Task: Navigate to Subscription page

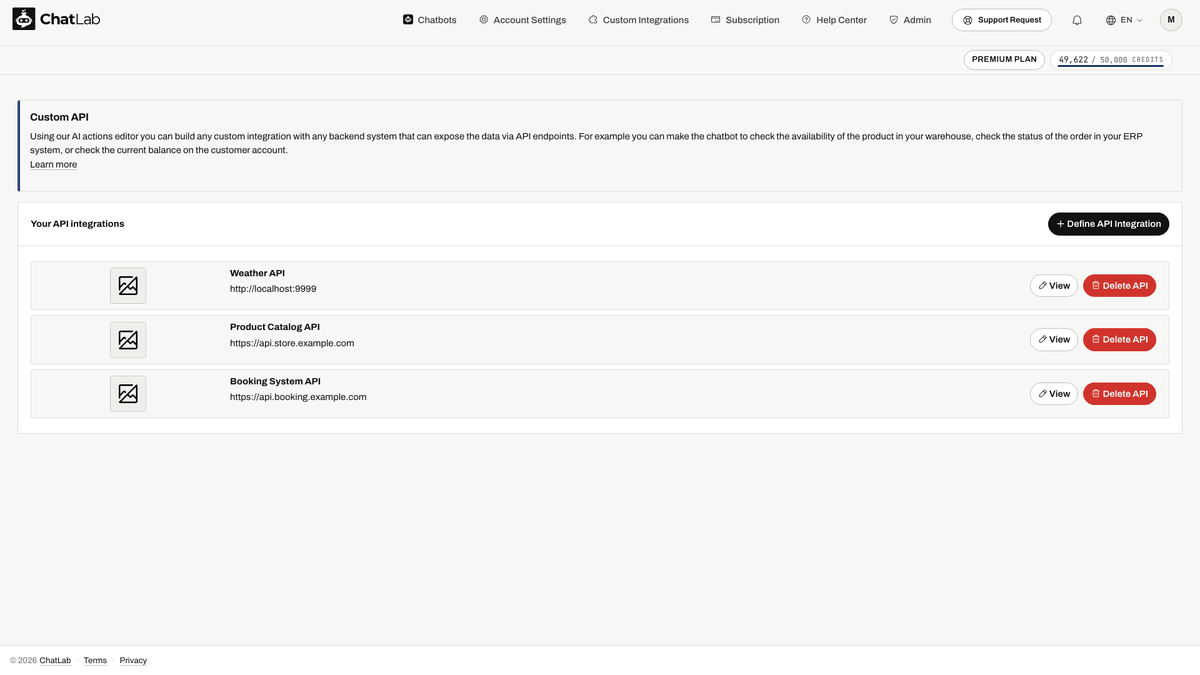Action: coord(745,20)
